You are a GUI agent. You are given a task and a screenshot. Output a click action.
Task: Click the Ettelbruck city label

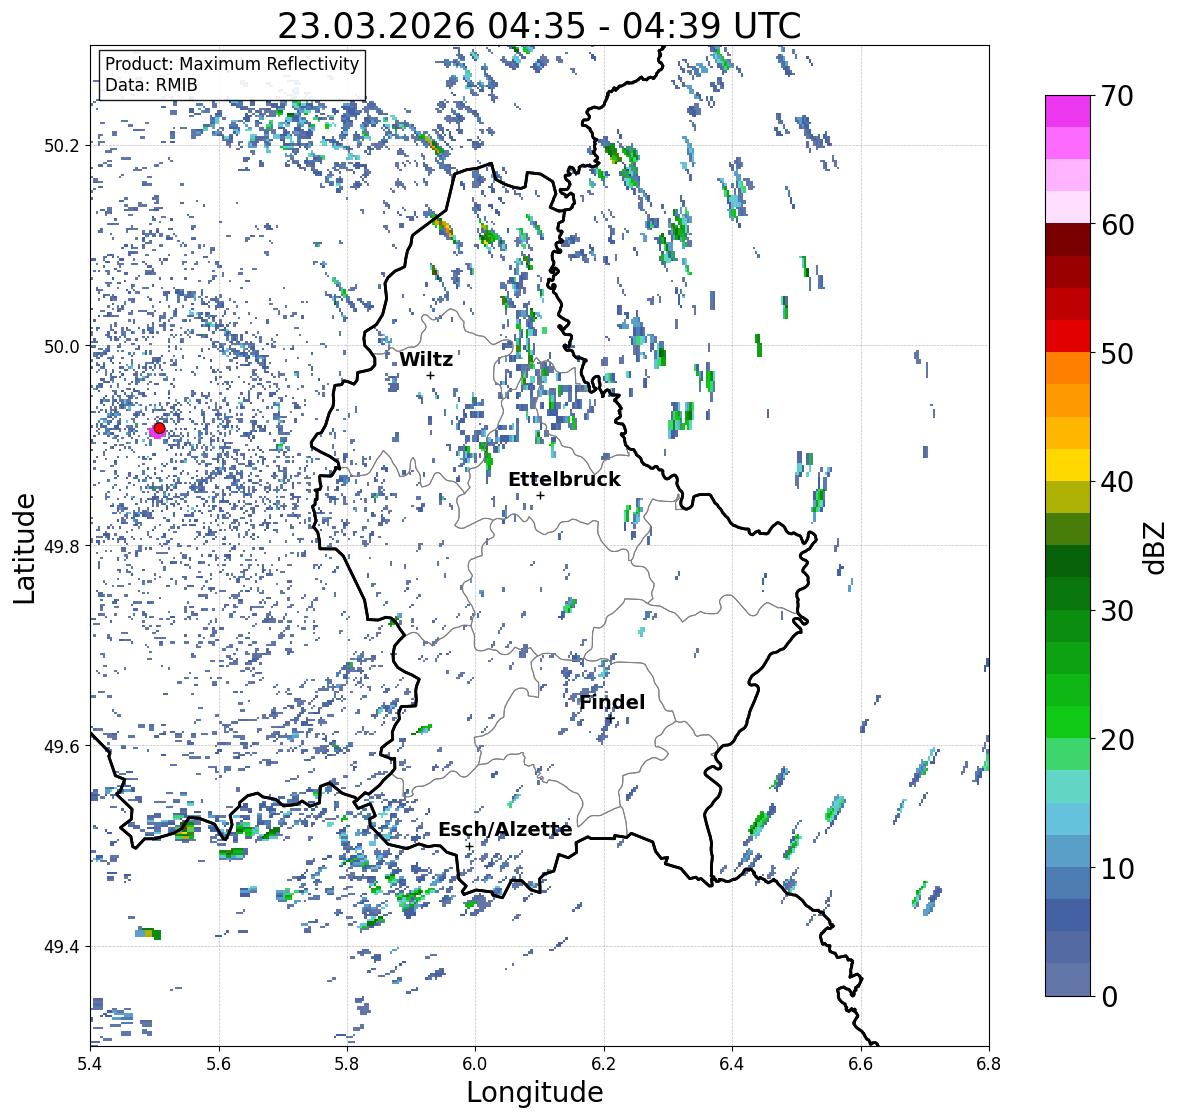point(564,480)
